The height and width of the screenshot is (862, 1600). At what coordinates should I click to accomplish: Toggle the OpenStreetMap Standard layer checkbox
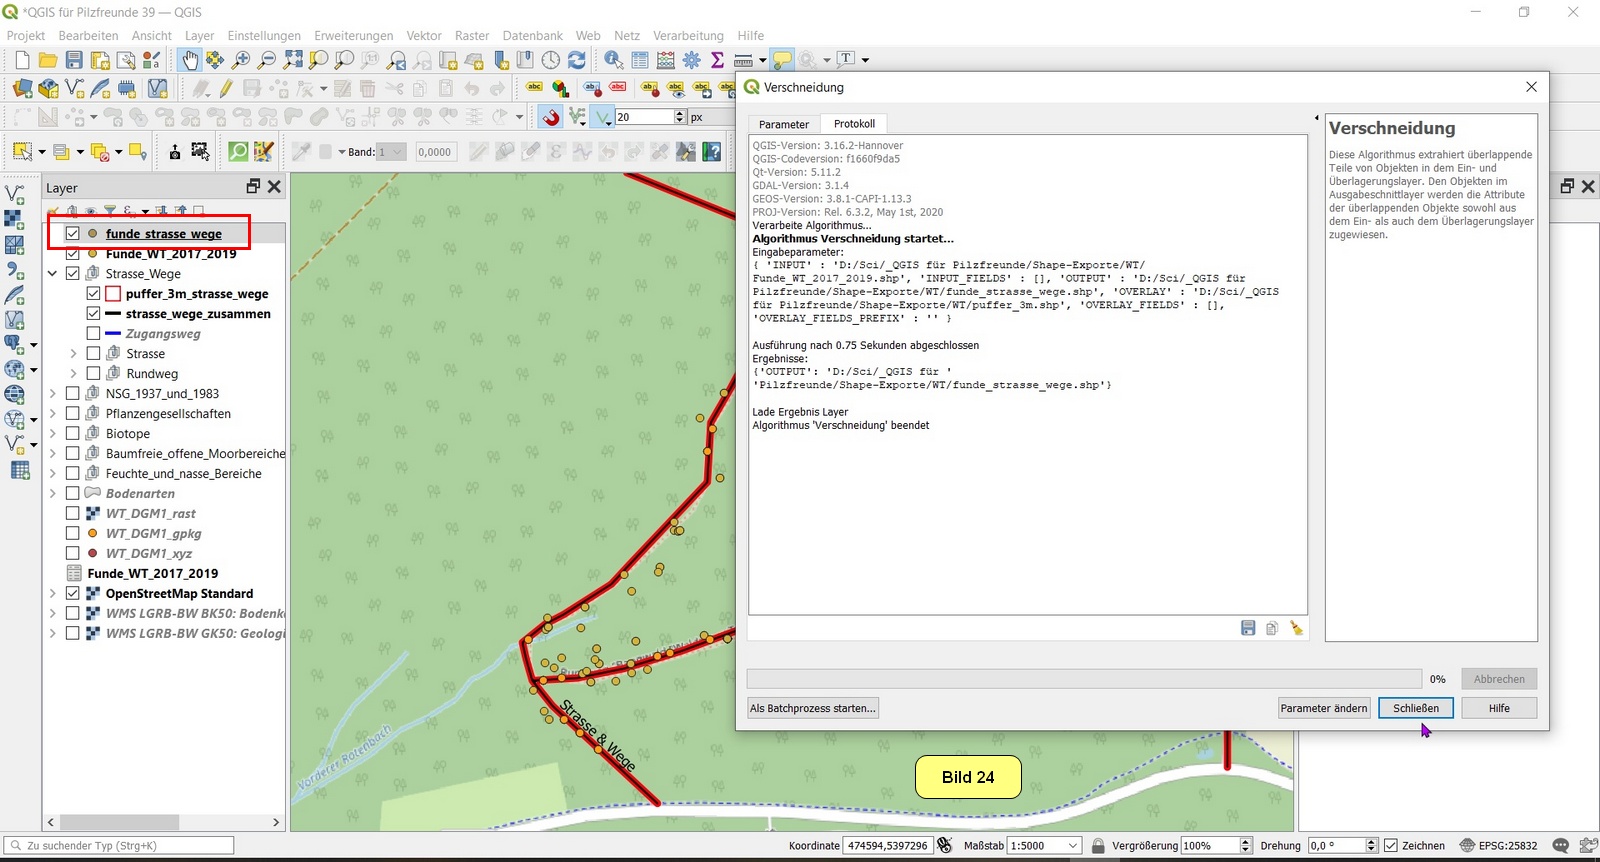(x=73, y=594)
